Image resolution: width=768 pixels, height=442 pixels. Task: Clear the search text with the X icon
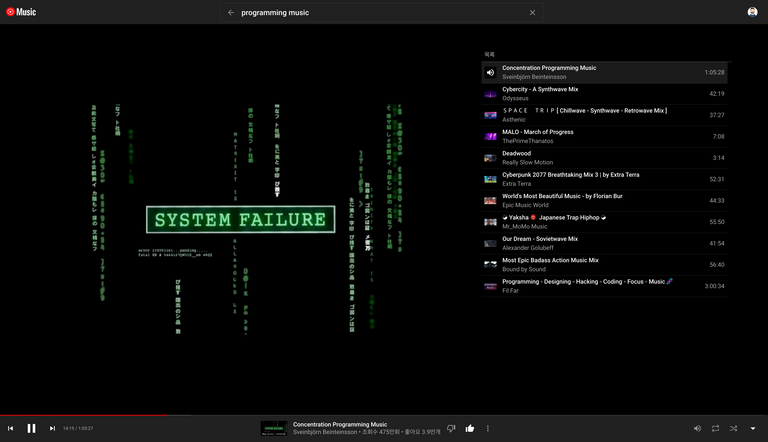(532, 13)
